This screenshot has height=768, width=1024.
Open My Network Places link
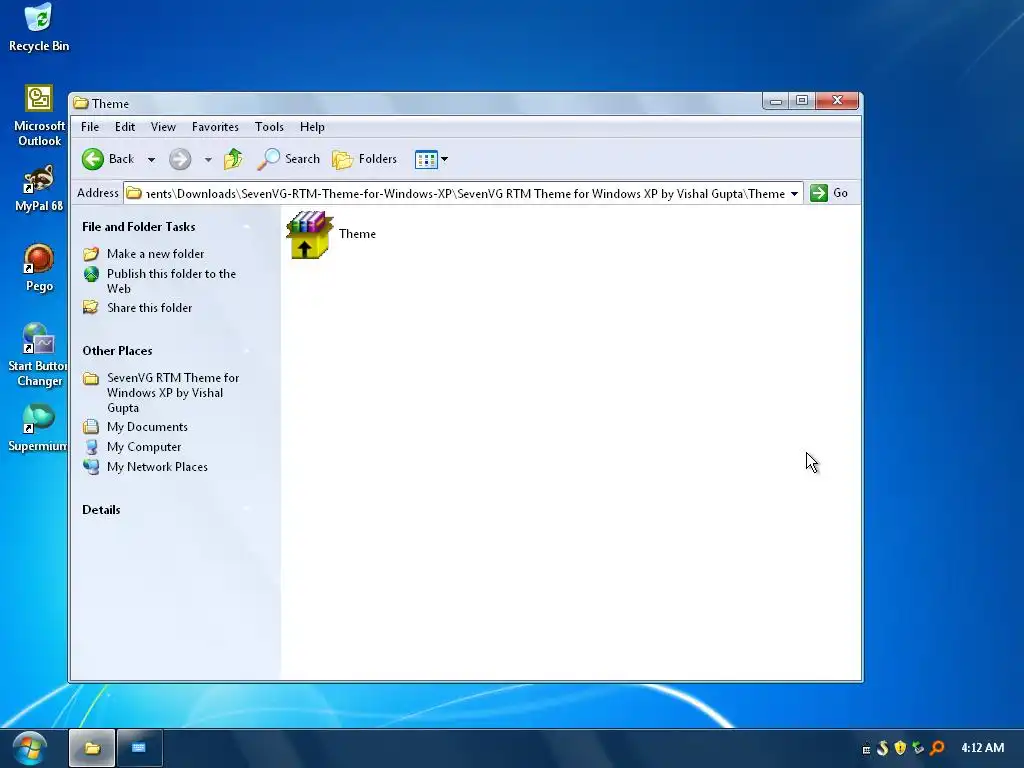pos(157,466)
